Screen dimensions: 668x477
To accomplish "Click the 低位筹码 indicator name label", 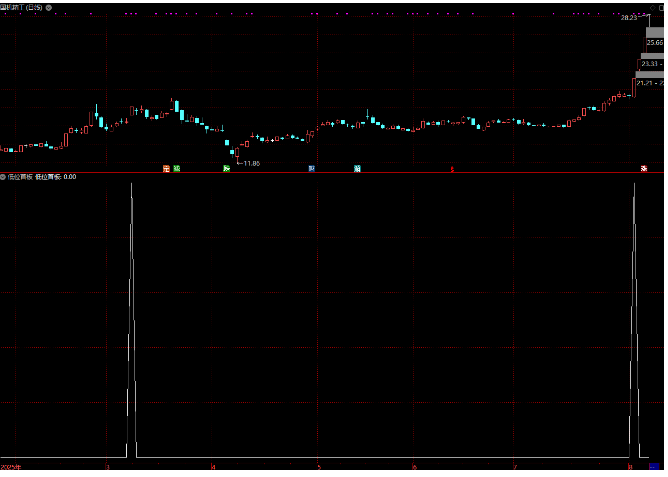I will click(x=19, y=177).
